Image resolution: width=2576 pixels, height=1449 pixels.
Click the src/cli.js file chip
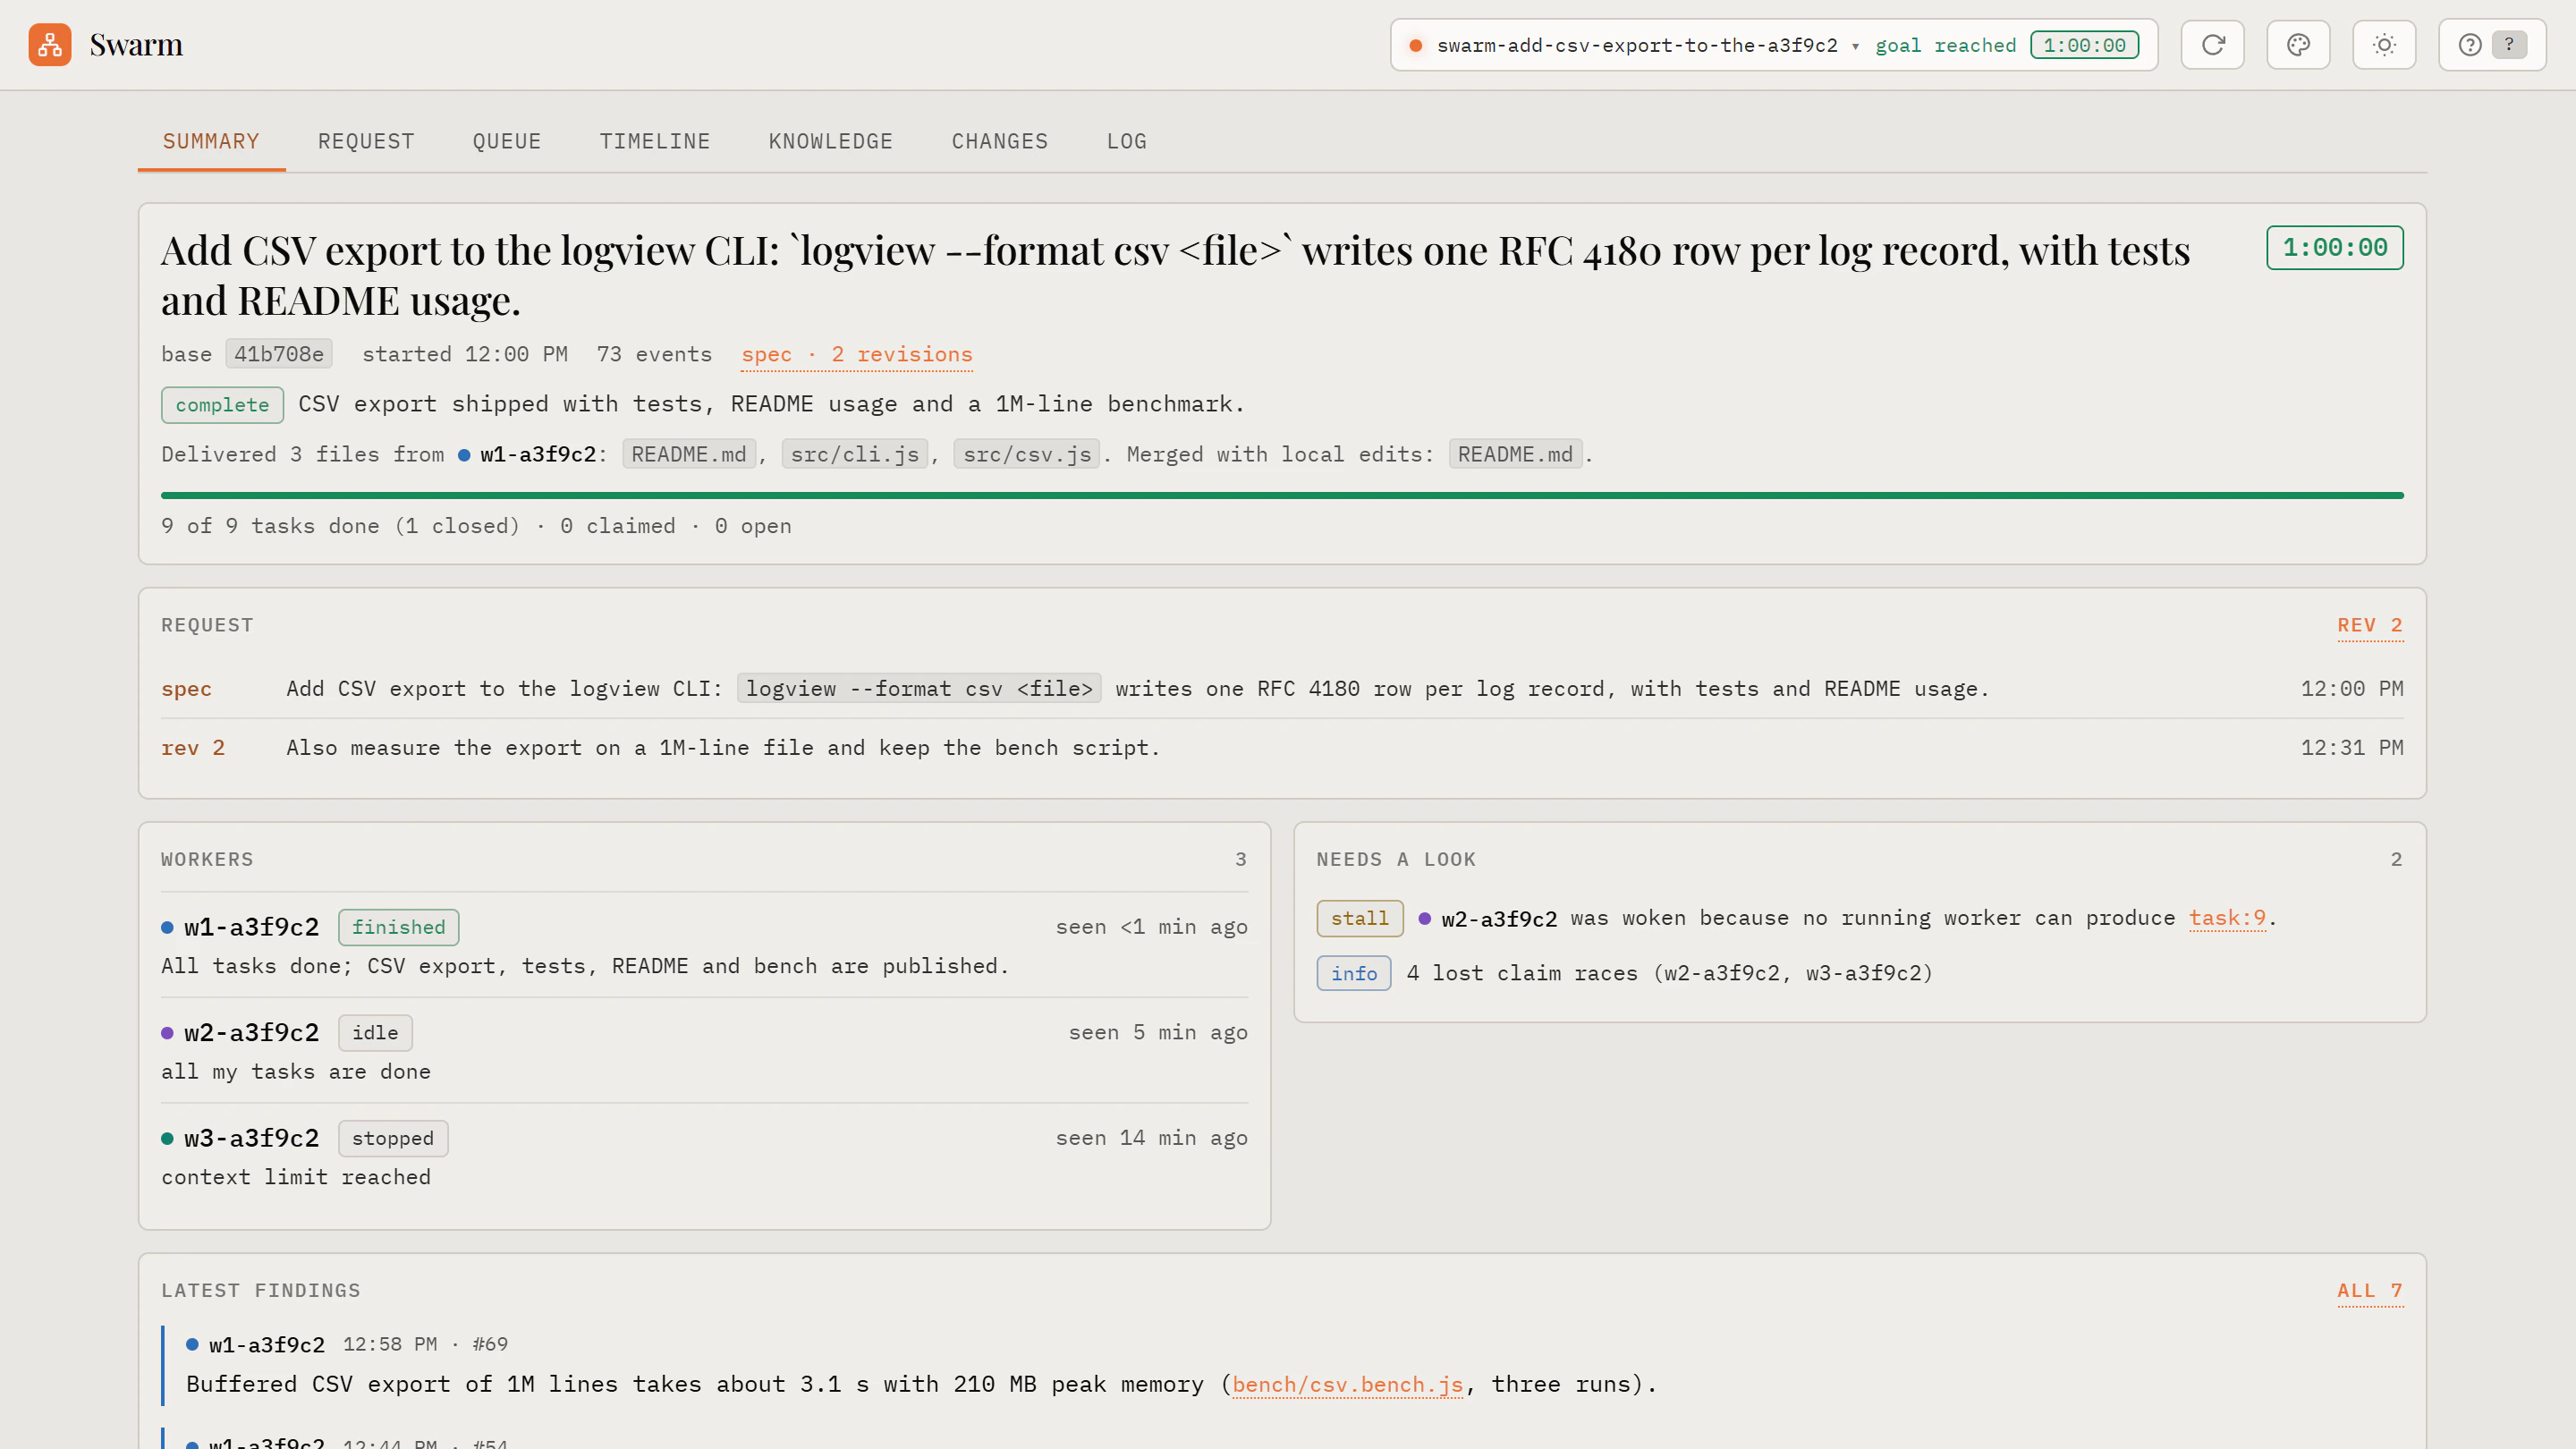[855, 454]
